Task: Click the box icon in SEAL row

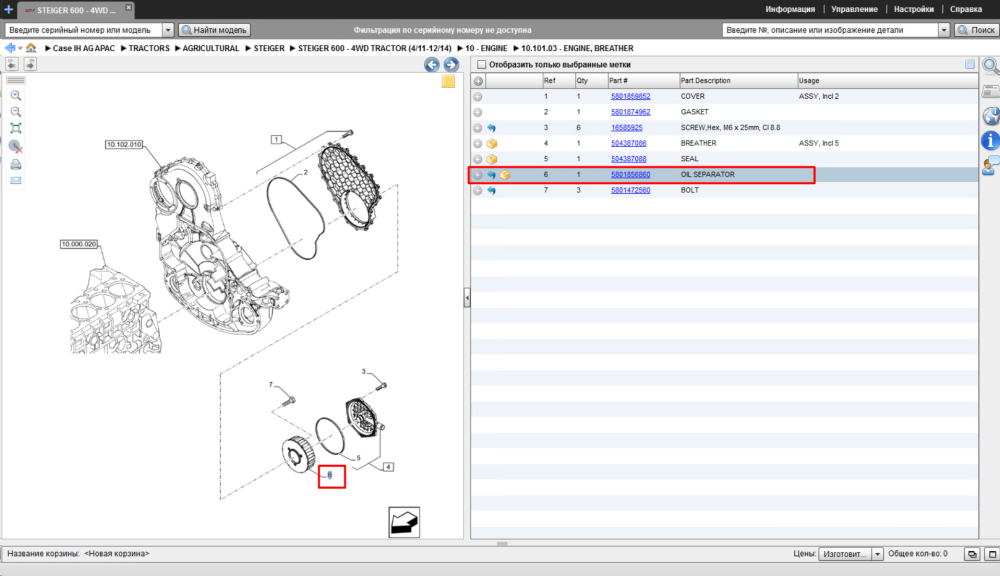Action: pos(492,159)
